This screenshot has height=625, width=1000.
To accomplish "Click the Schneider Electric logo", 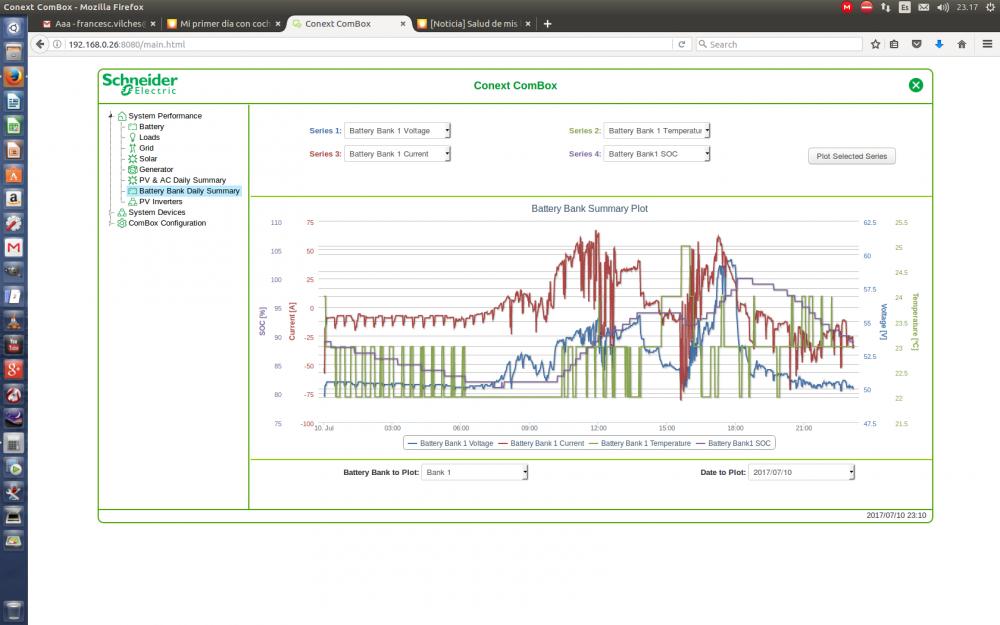I will pos(140,84).
